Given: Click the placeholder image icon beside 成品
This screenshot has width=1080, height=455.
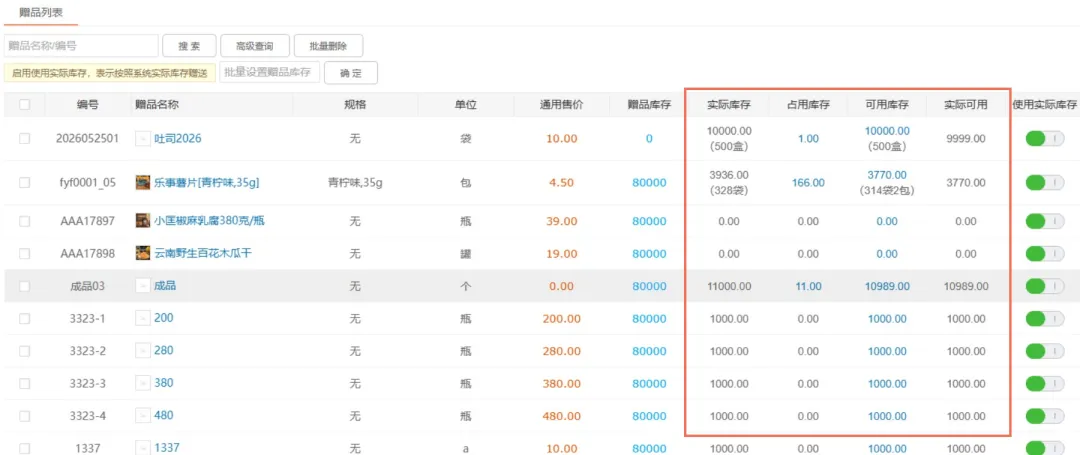Looking at the screenshot, I should 143,286.
